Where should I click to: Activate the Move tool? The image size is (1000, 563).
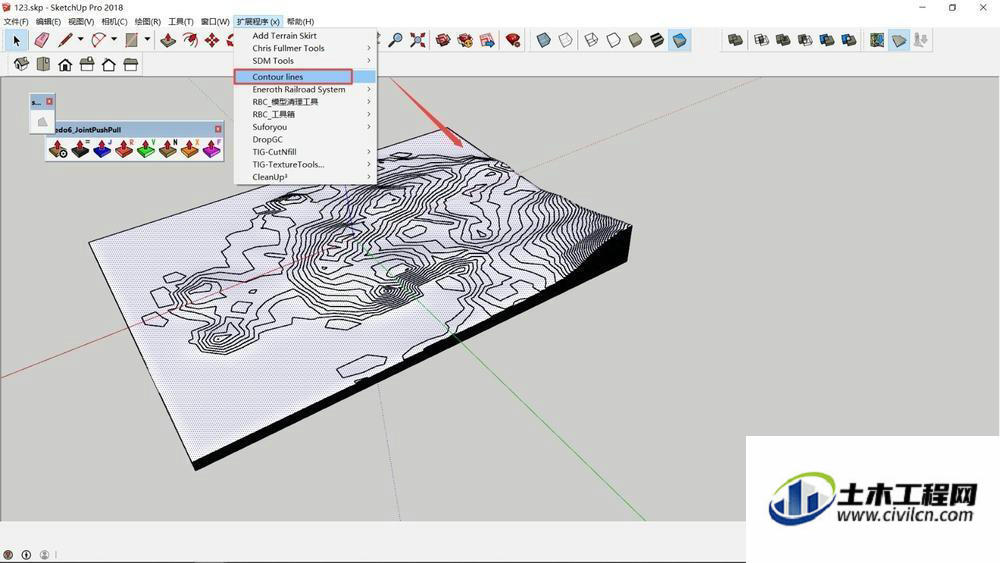(x=212, y=41)
